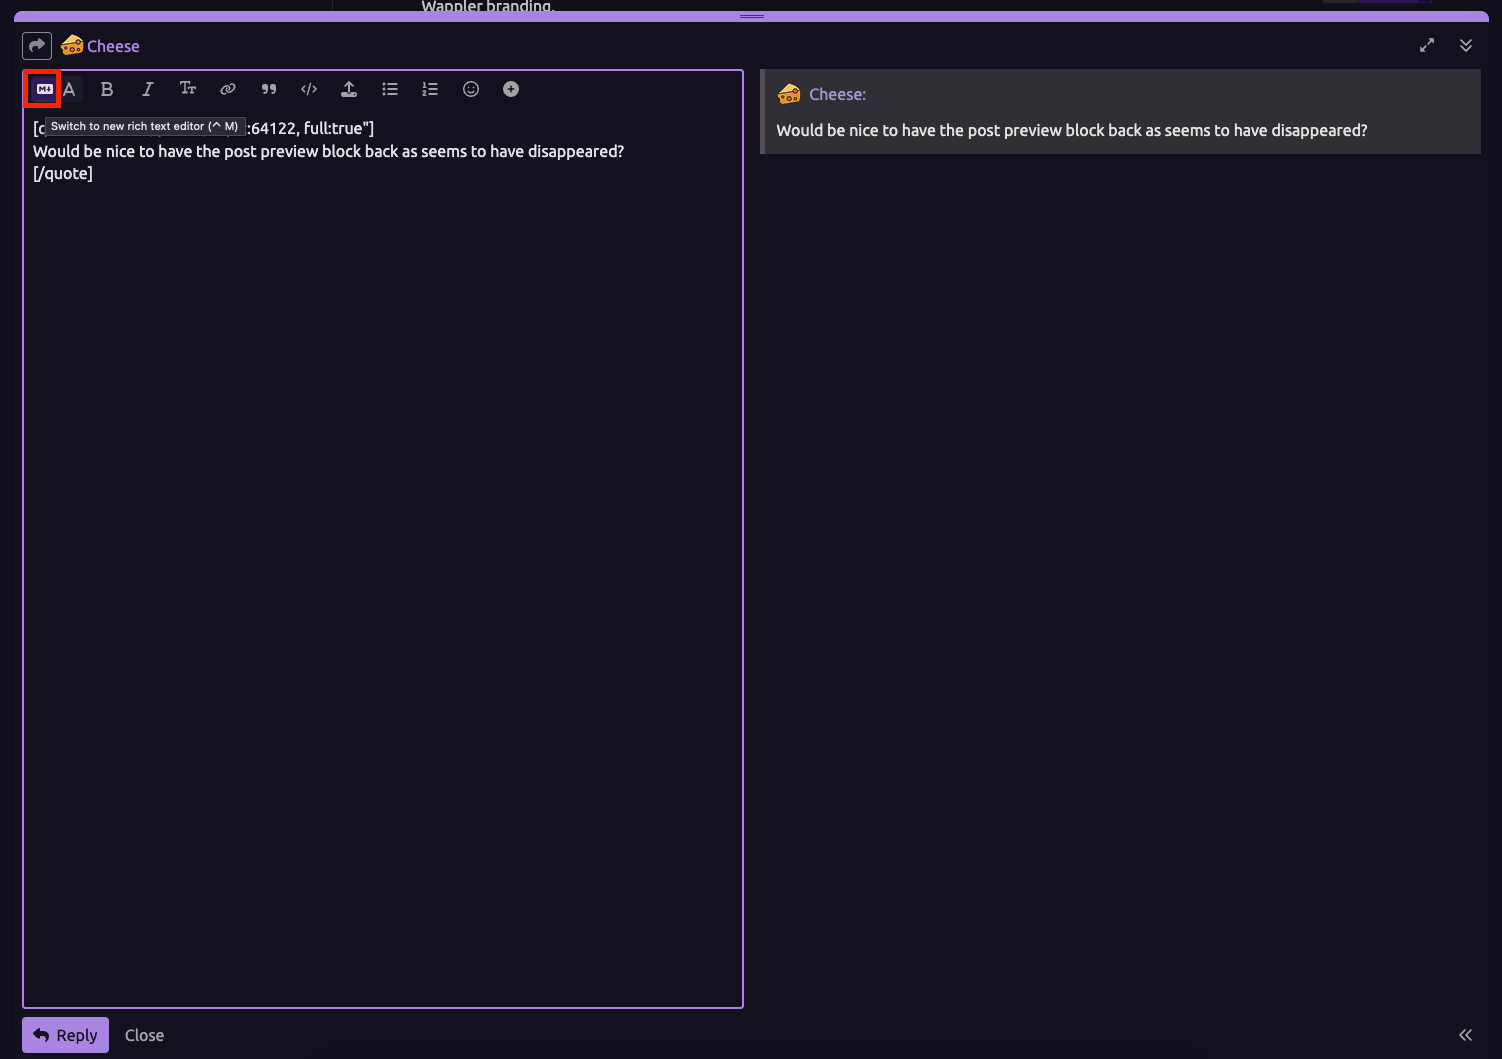This screenshot has width=1502, height=1059.
Task: Open the plus options menu in toolbar
Action: [511, 89]
